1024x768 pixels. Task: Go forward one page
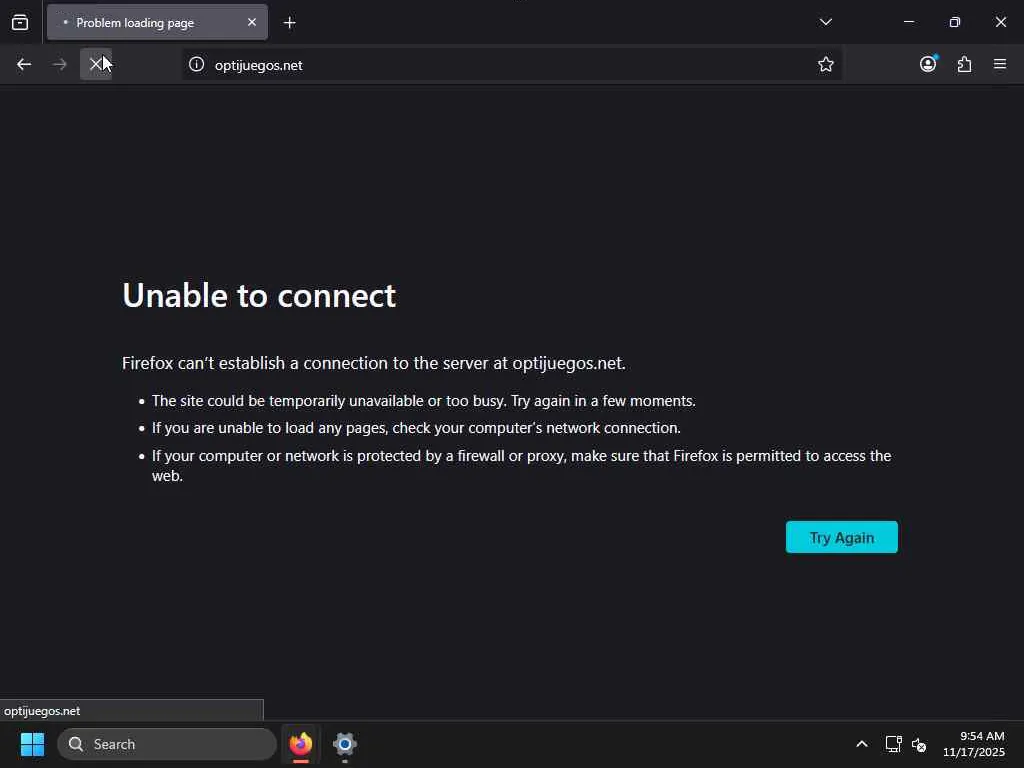(x=60, y=64)
